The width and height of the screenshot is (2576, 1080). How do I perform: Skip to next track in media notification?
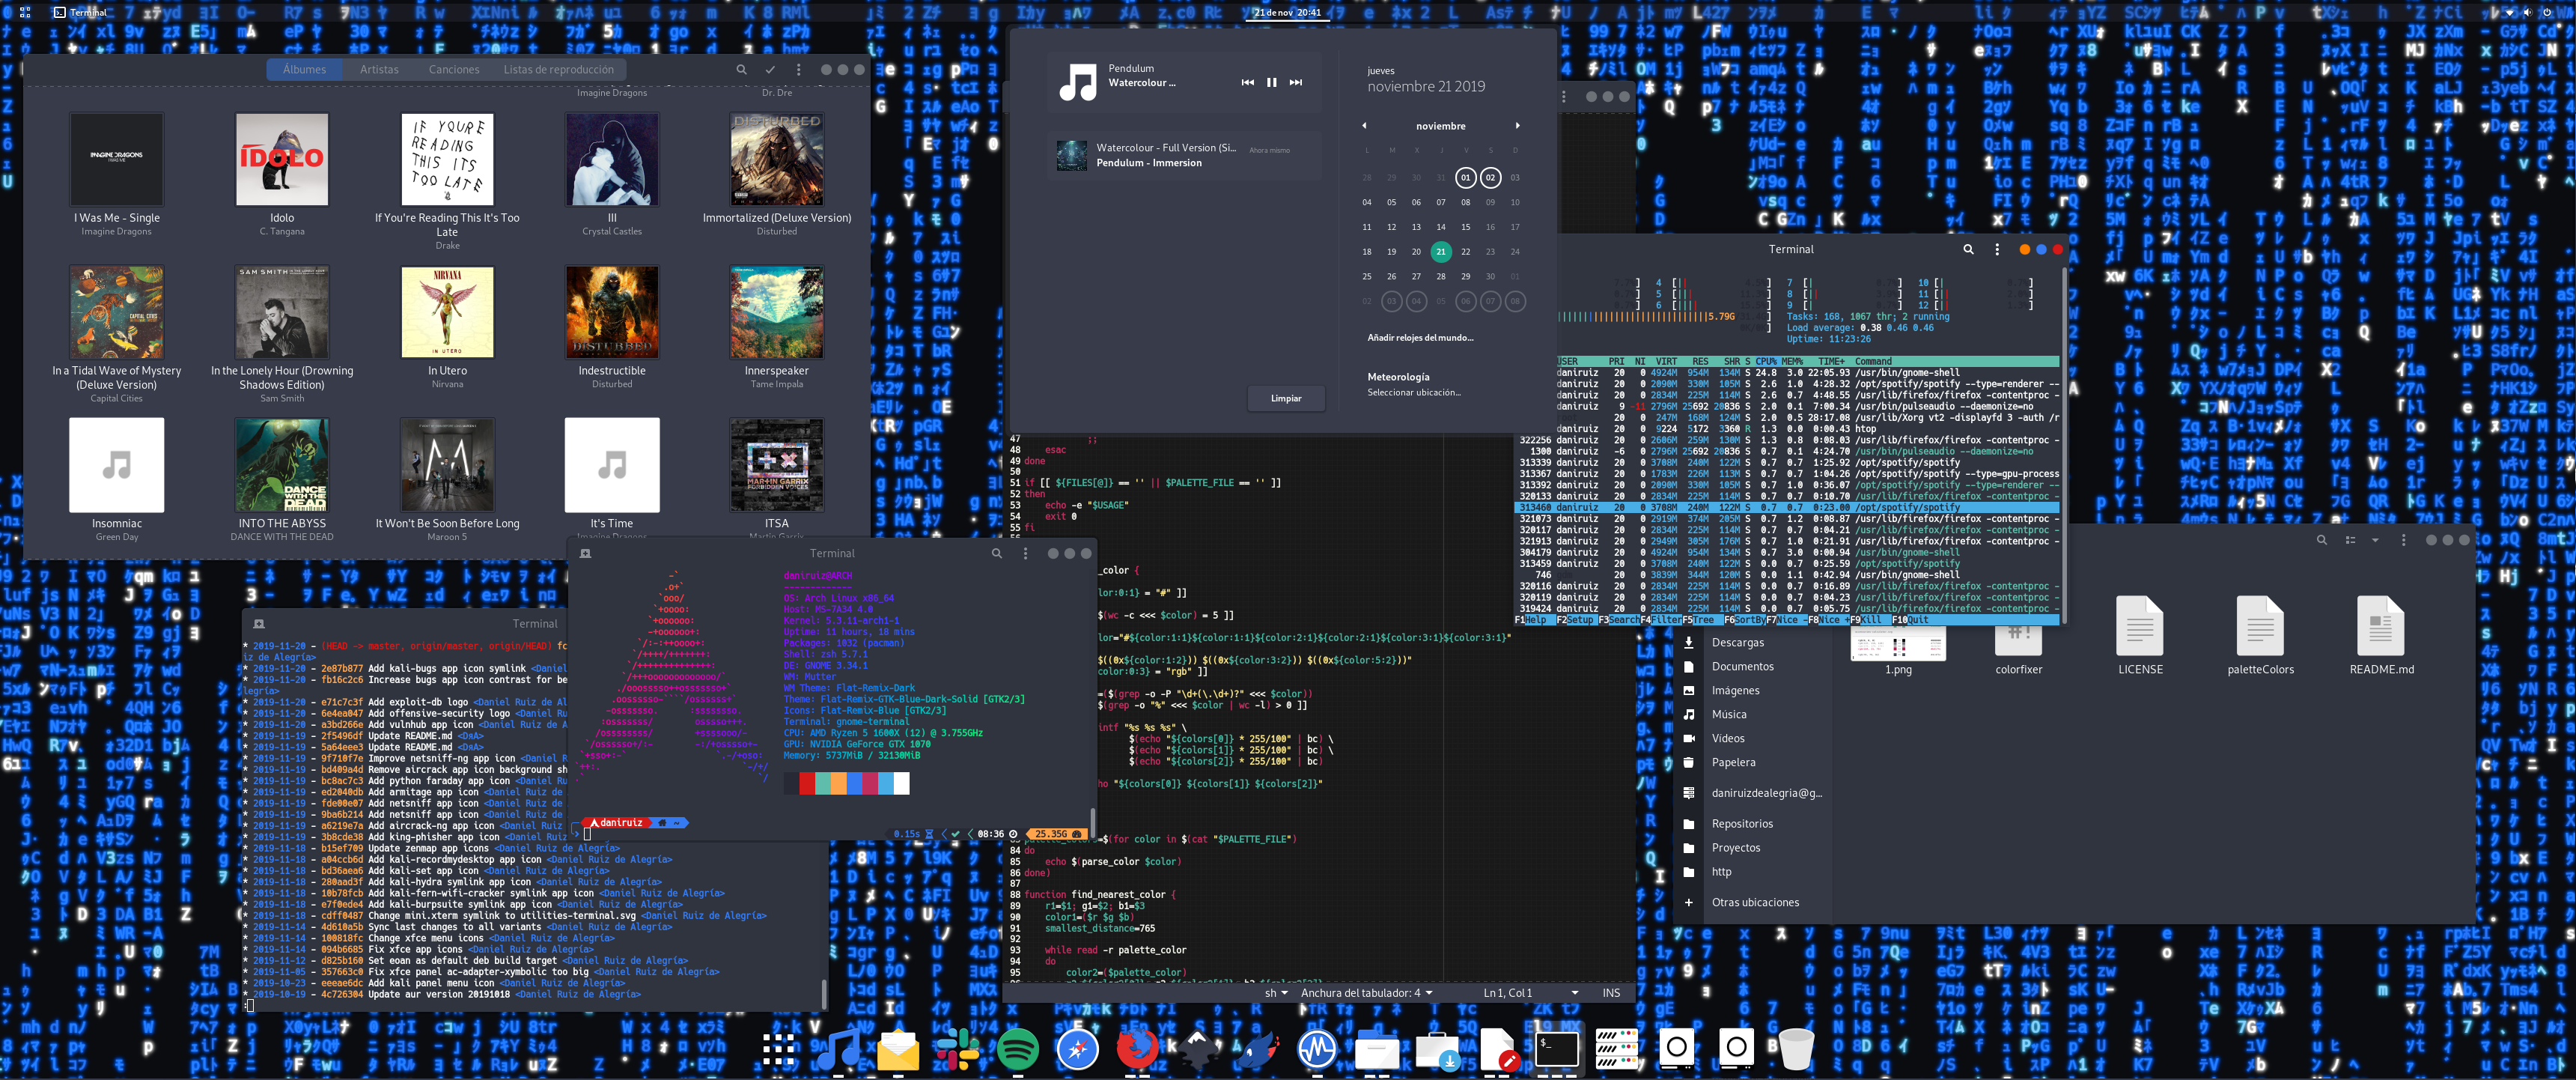[1295, 83]
